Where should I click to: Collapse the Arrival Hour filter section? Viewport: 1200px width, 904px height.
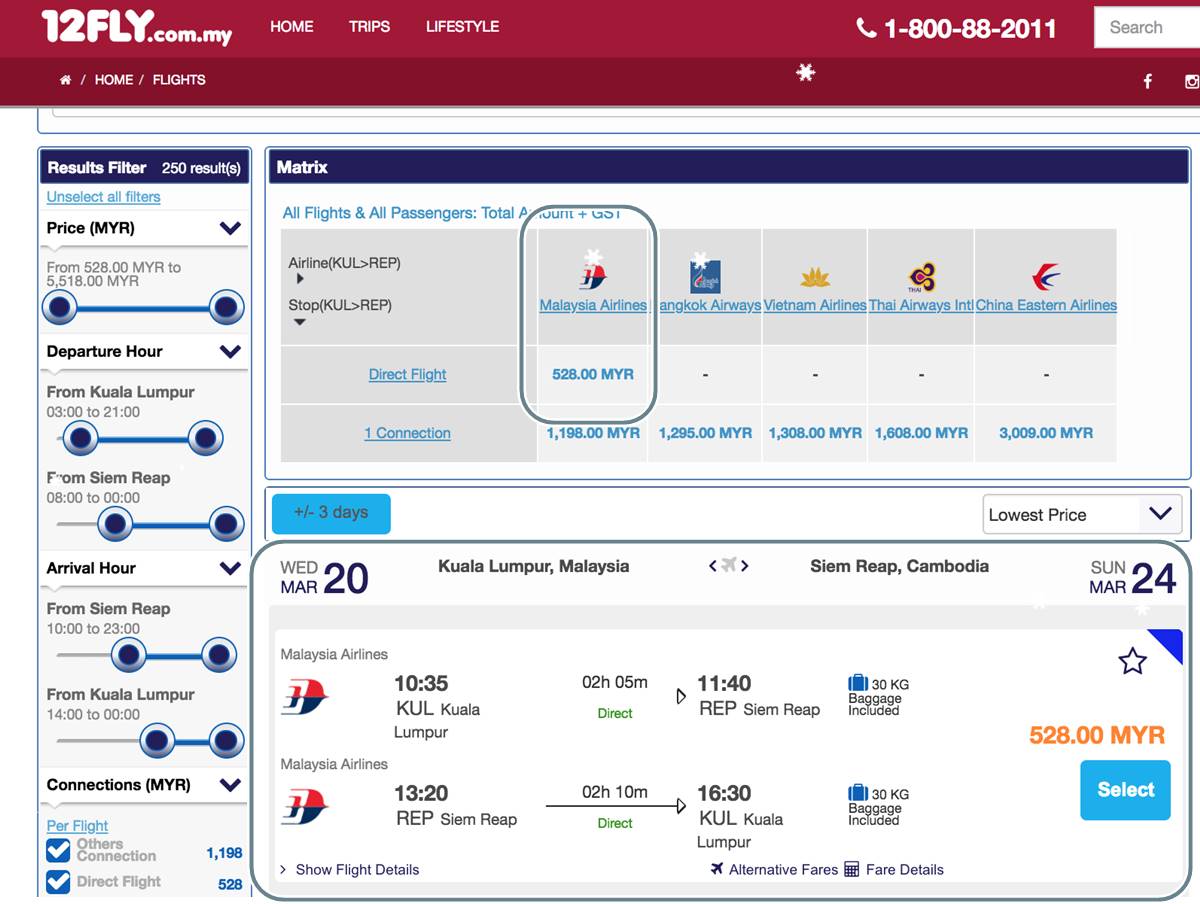(231, 568)
